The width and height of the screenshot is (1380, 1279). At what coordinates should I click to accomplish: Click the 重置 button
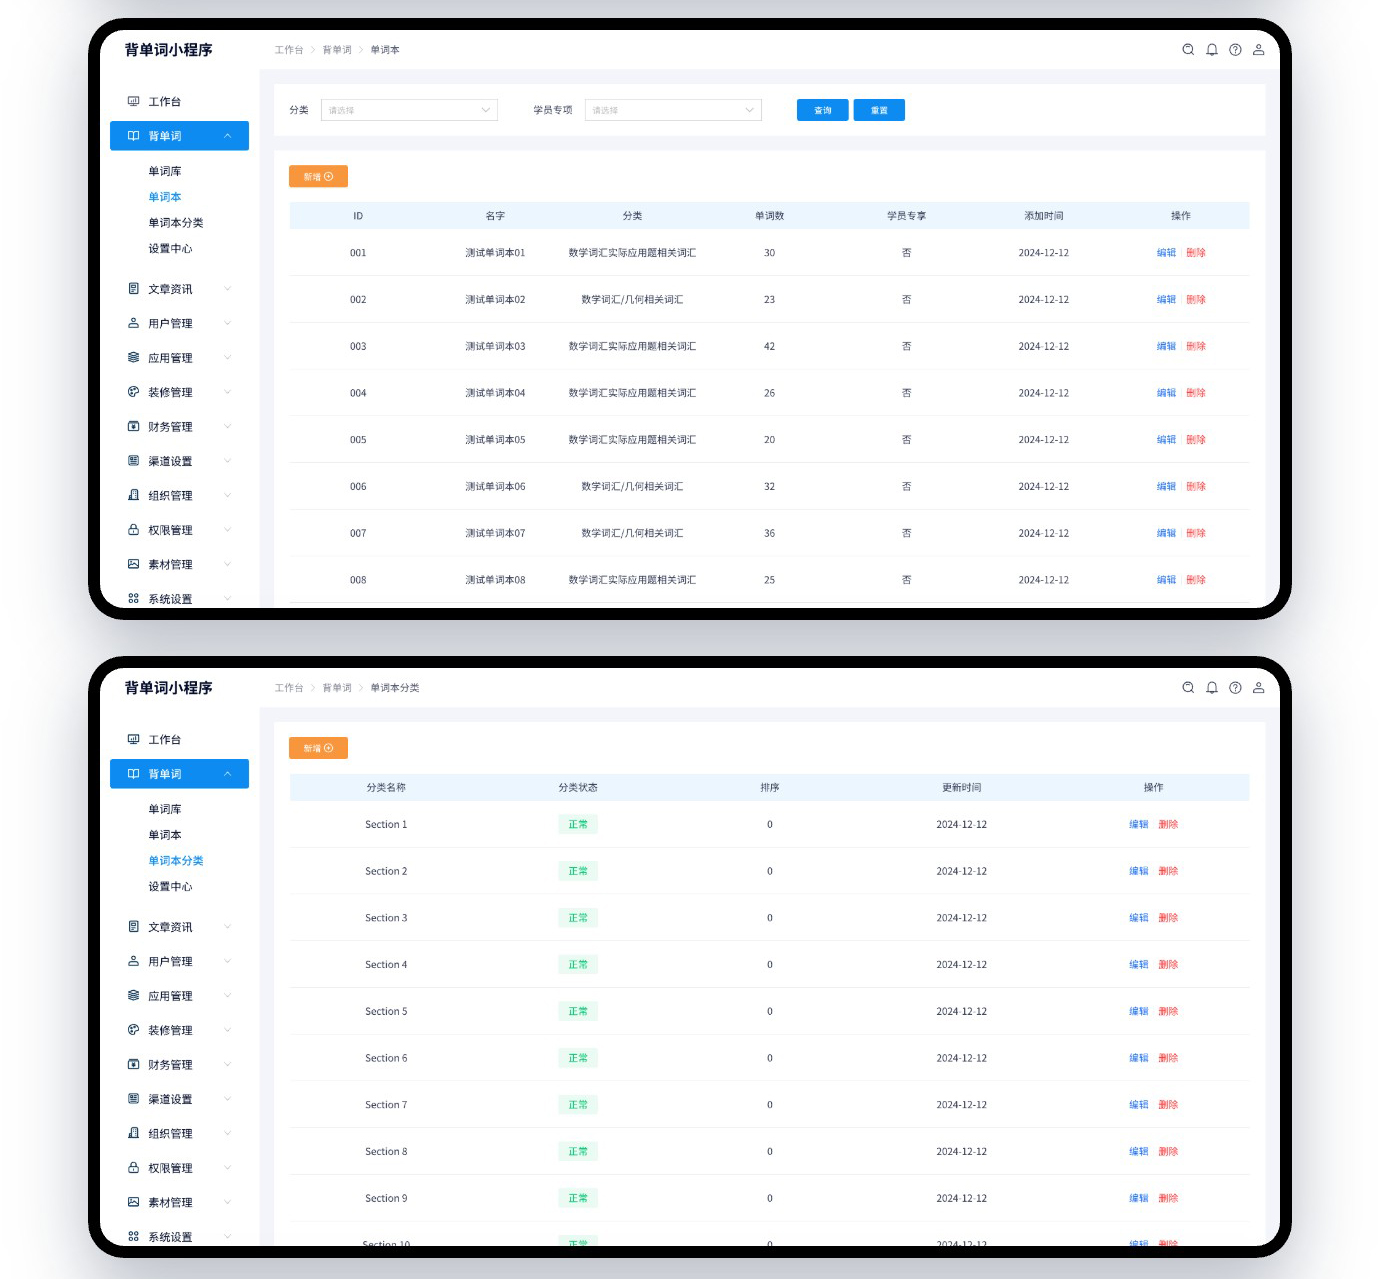point(879,110)
